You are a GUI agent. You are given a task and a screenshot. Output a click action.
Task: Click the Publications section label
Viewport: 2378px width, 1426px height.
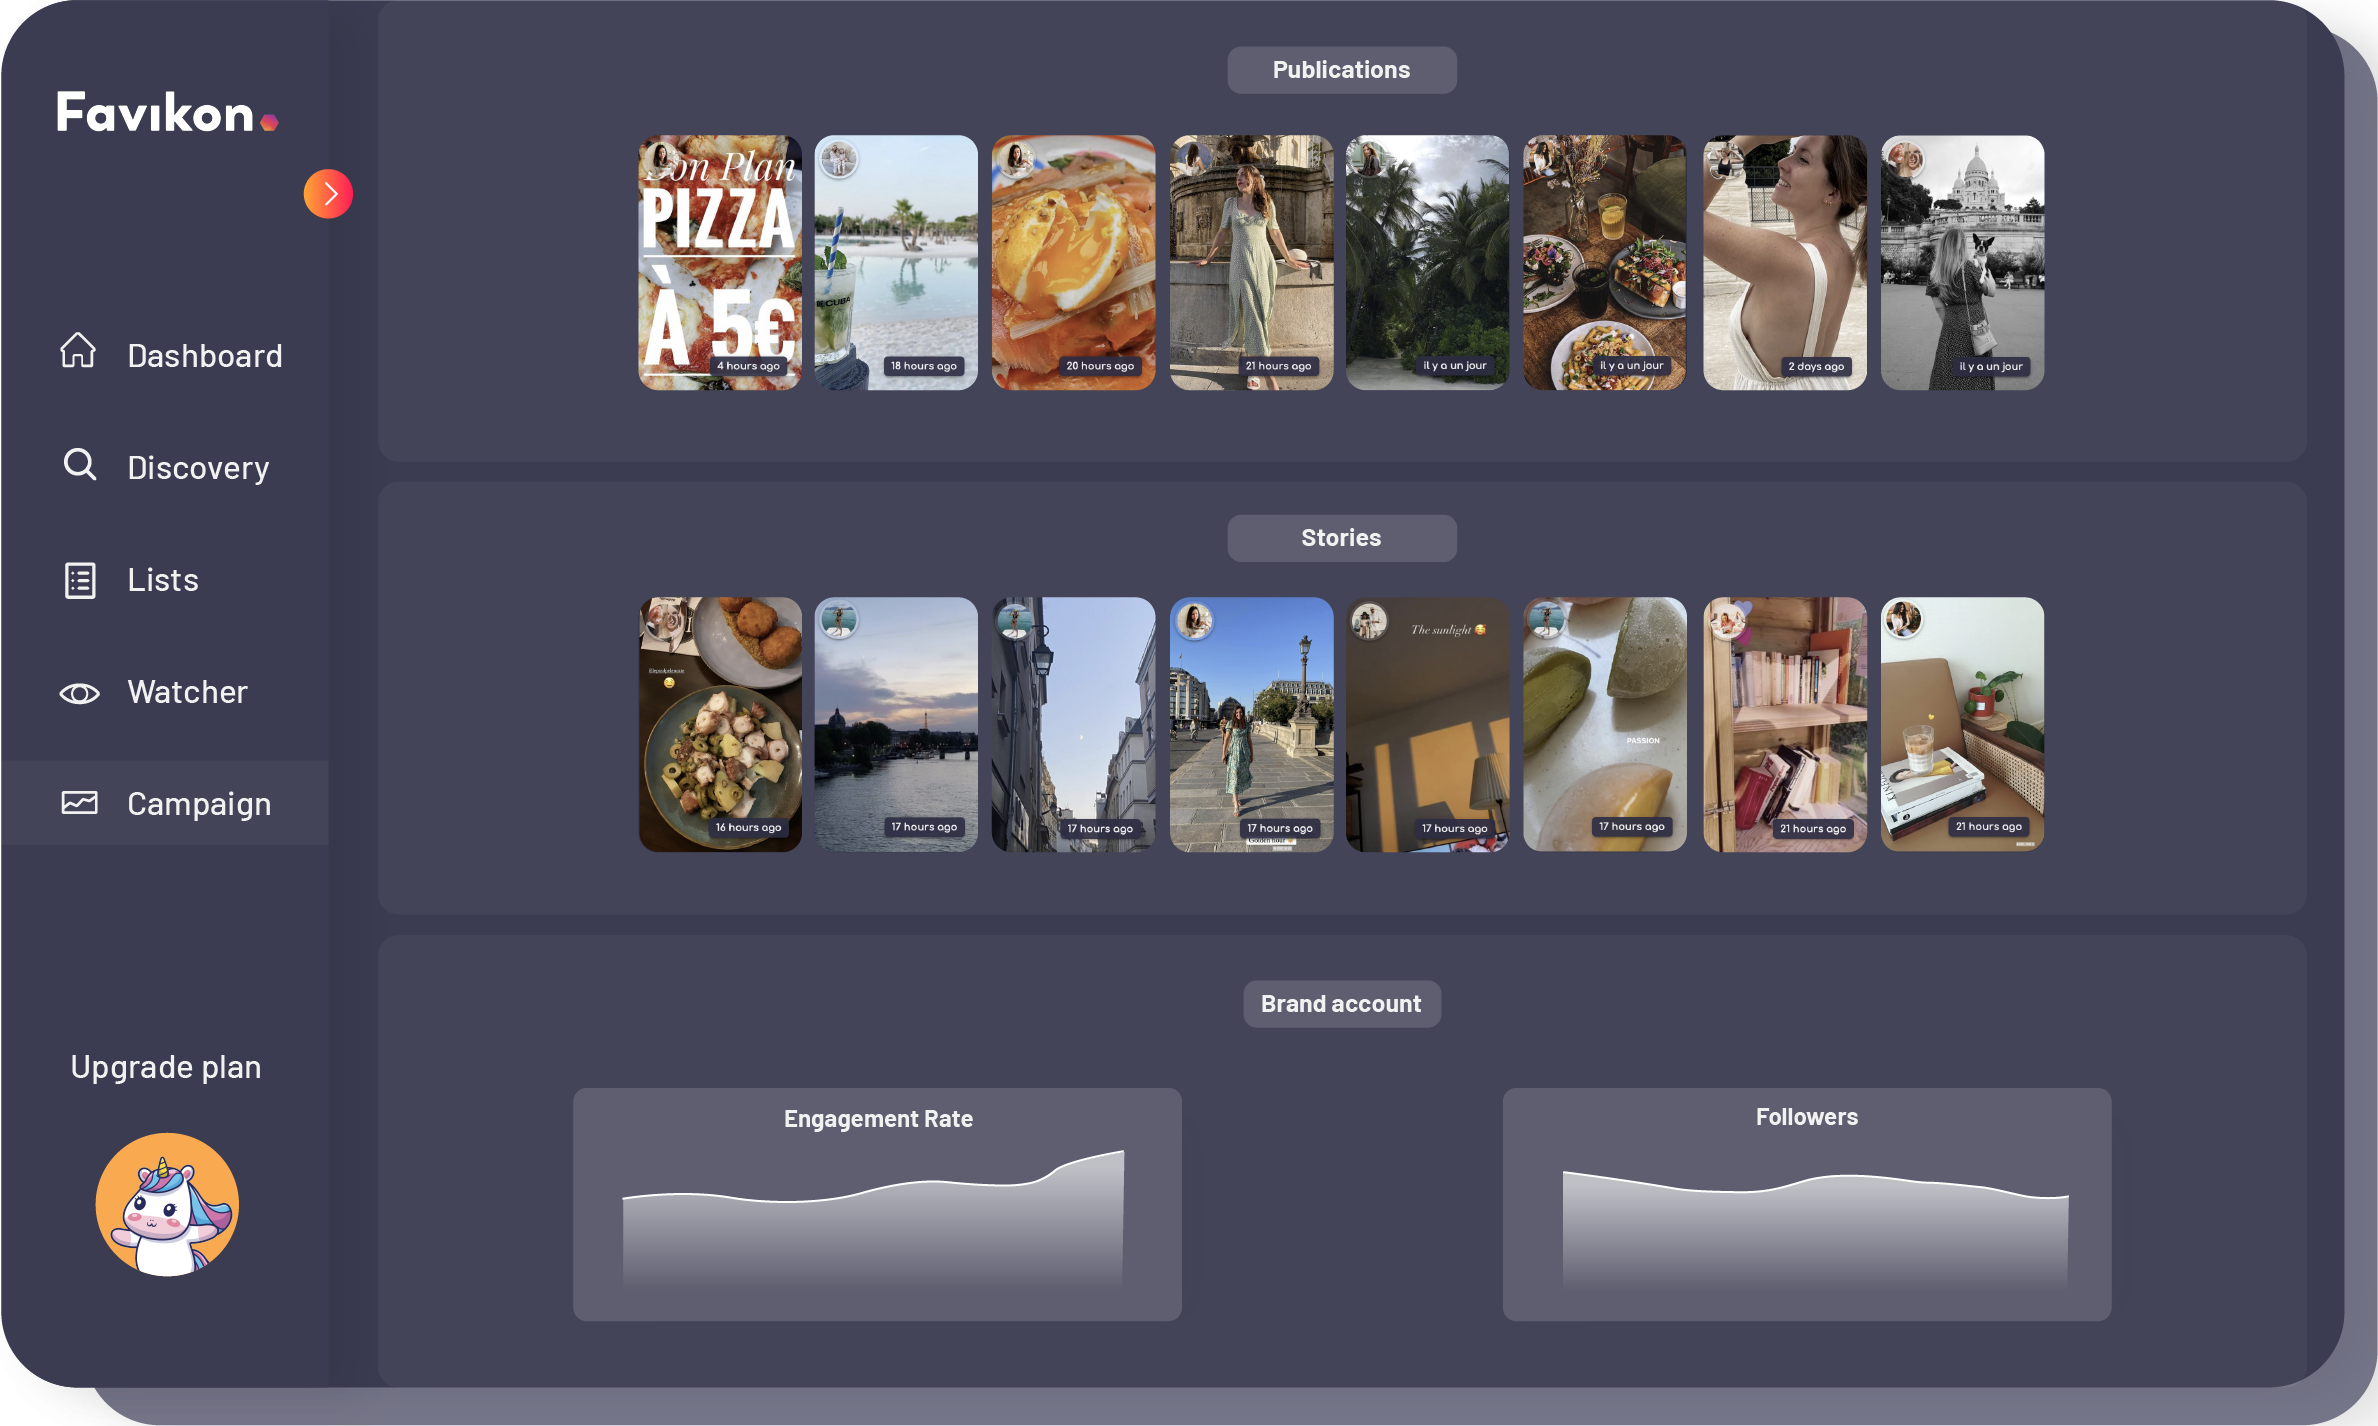point(1341,70)
